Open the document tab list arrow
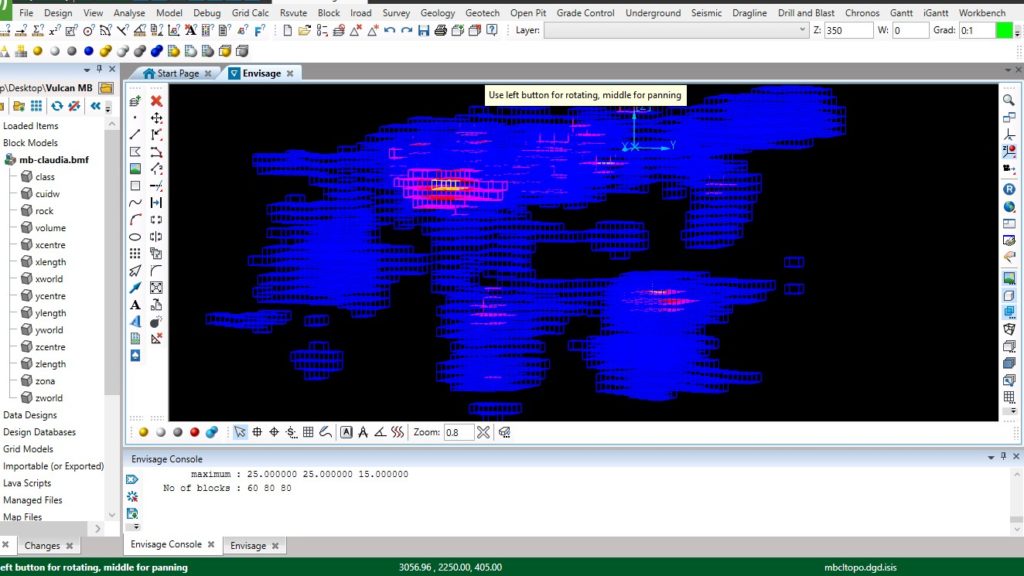This screenshot has width=1024, height=576. [x=1008, y=70]
